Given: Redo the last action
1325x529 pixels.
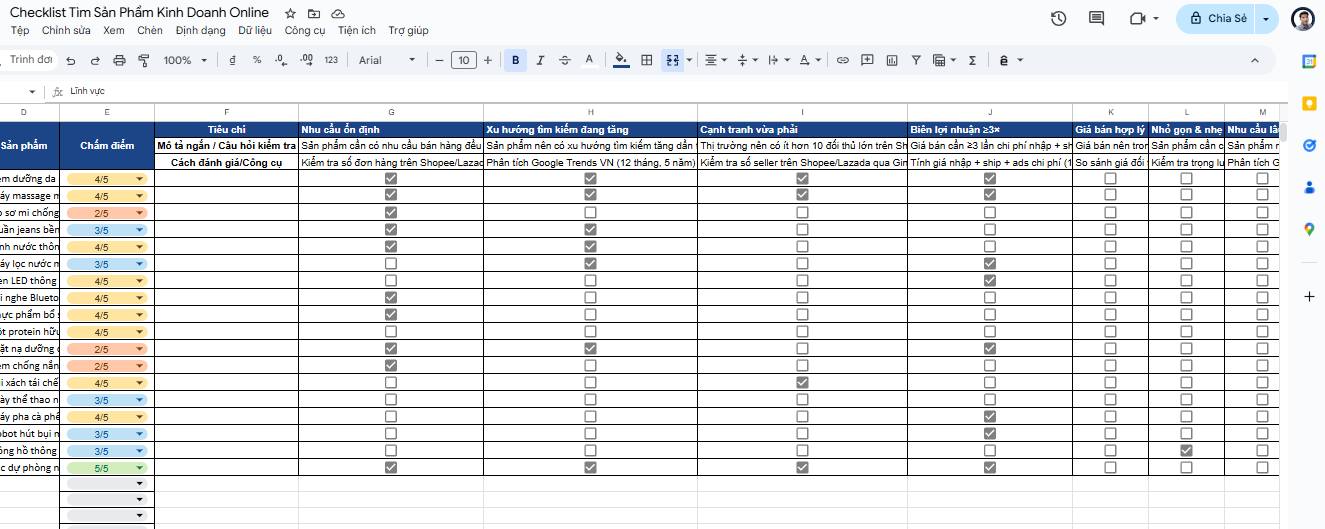Looking at the screenshot, I should tap(95, 60).
